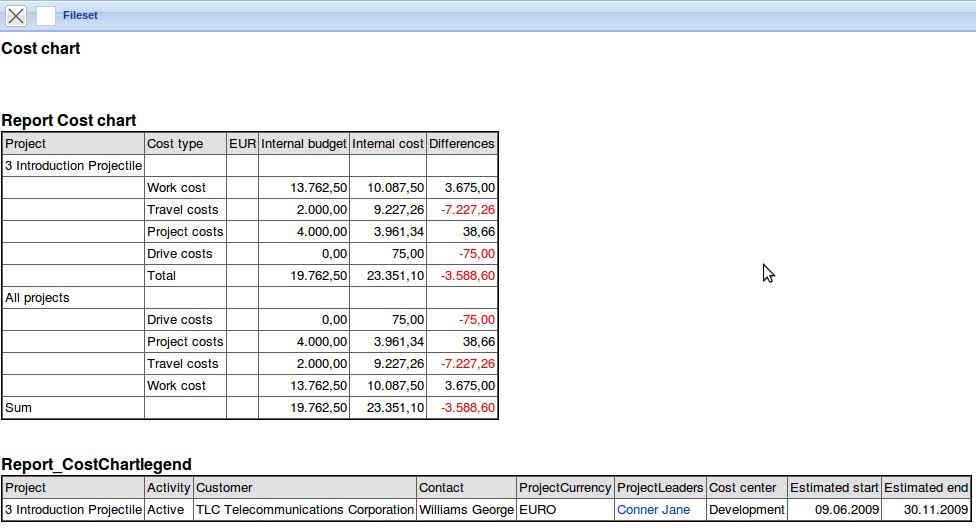Click the Cost type column header
The image size is (976, 528).
pos(175,144)
